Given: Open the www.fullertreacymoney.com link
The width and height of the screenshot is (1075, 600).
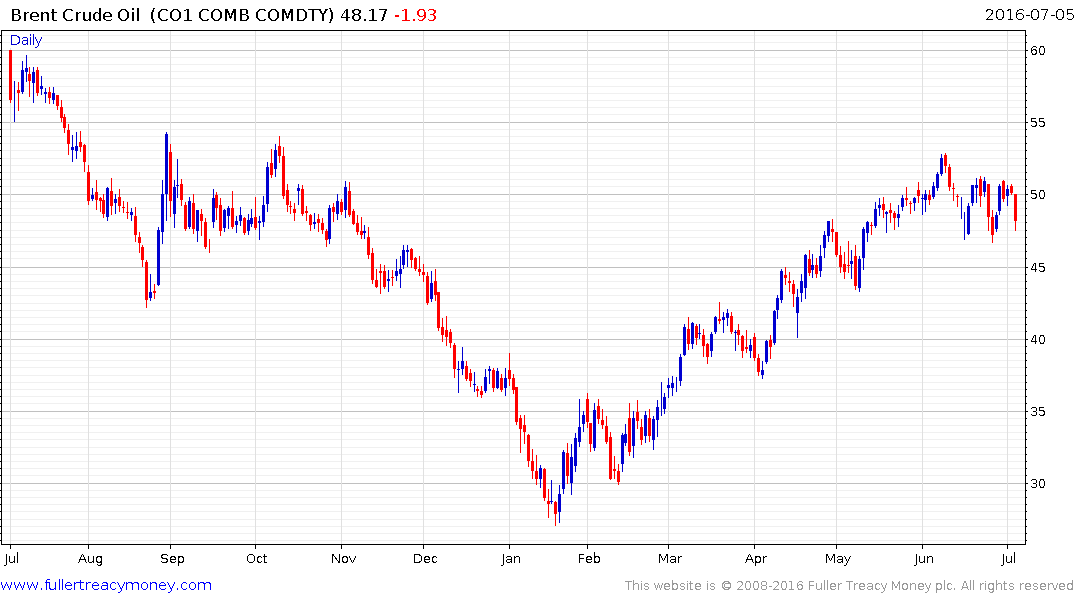Looking at the screenshot, I should [x=106, y=585].
